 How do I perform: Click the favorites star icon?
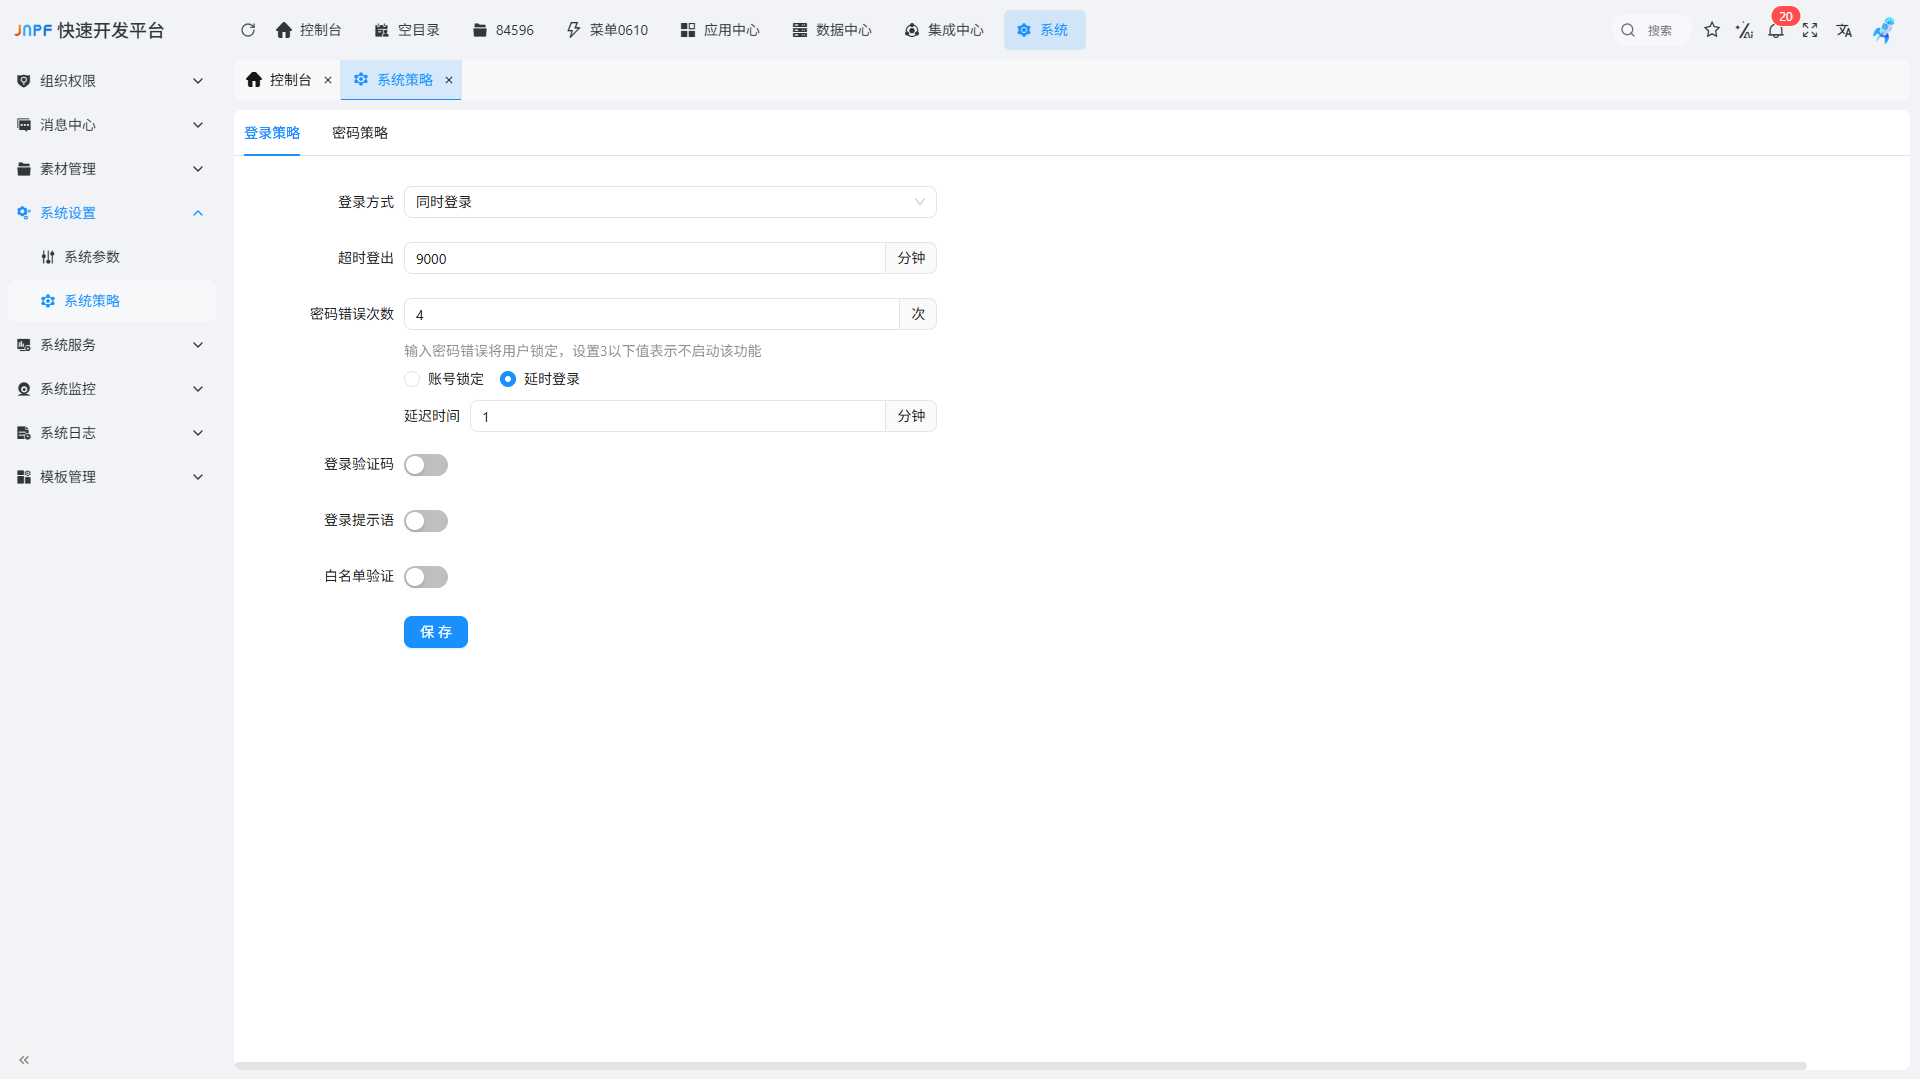tap(1712, 30)
